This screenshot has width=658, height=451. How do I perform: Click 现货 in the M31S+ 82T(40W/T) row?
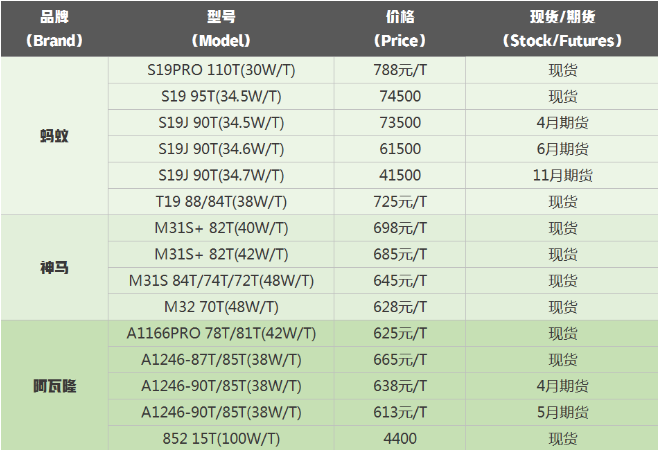coord(562,228)
